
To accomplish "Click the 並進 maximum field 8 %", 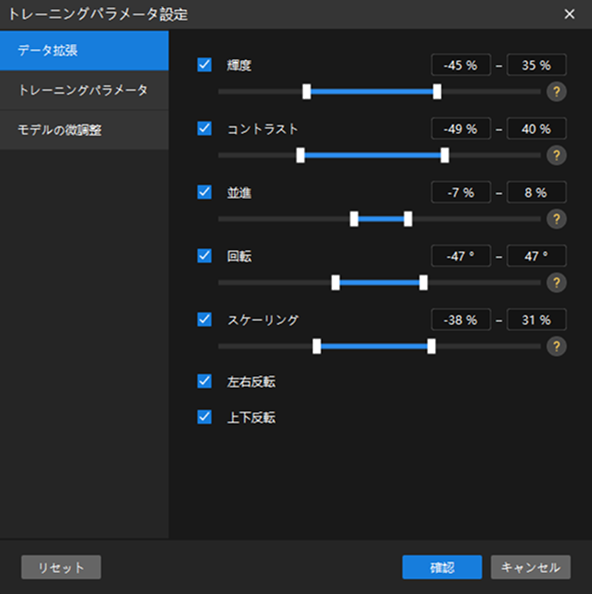I will 537,192.
